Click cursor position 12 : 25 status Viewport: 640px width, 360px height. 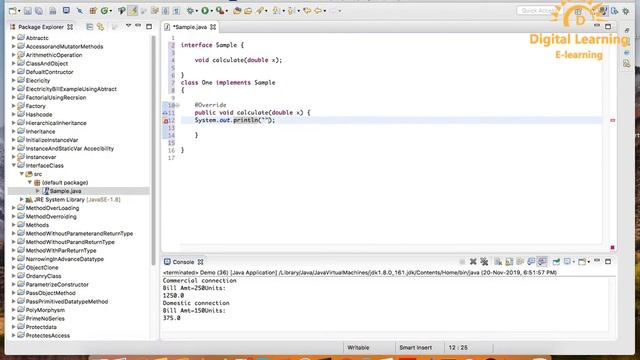458,348
